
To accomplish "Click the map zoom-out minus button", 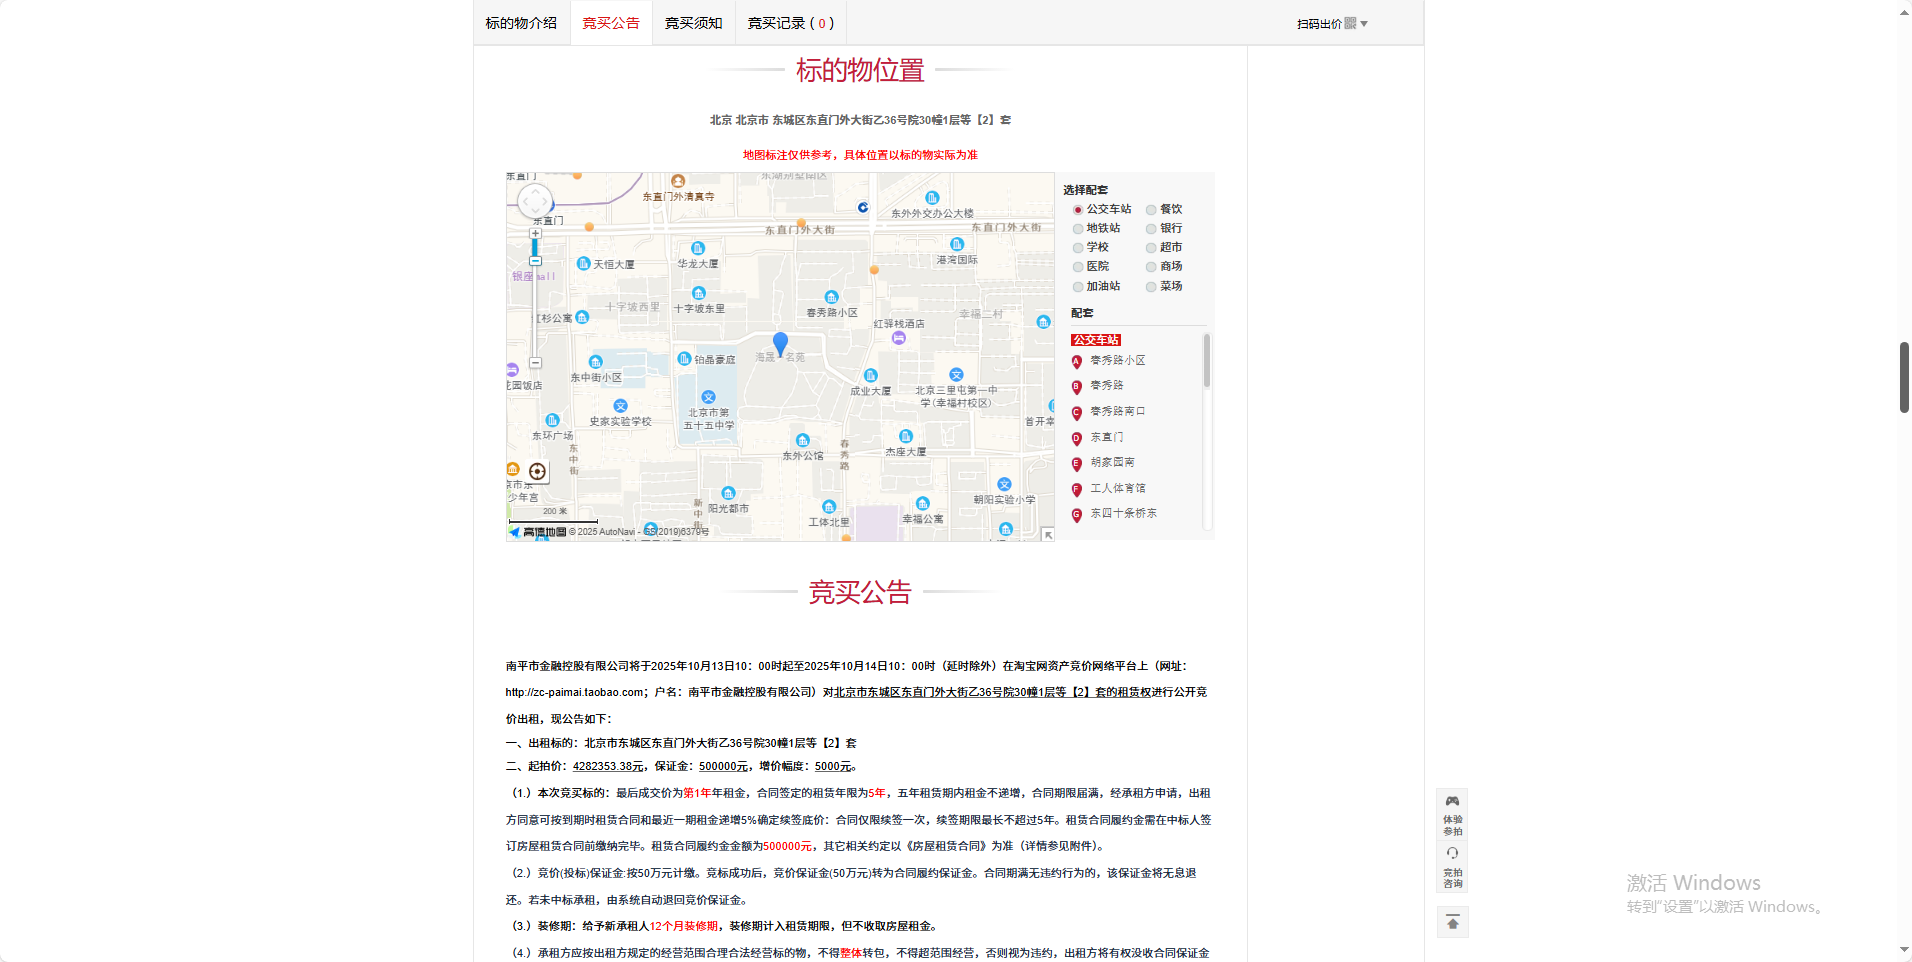I will tap(535, 363).
